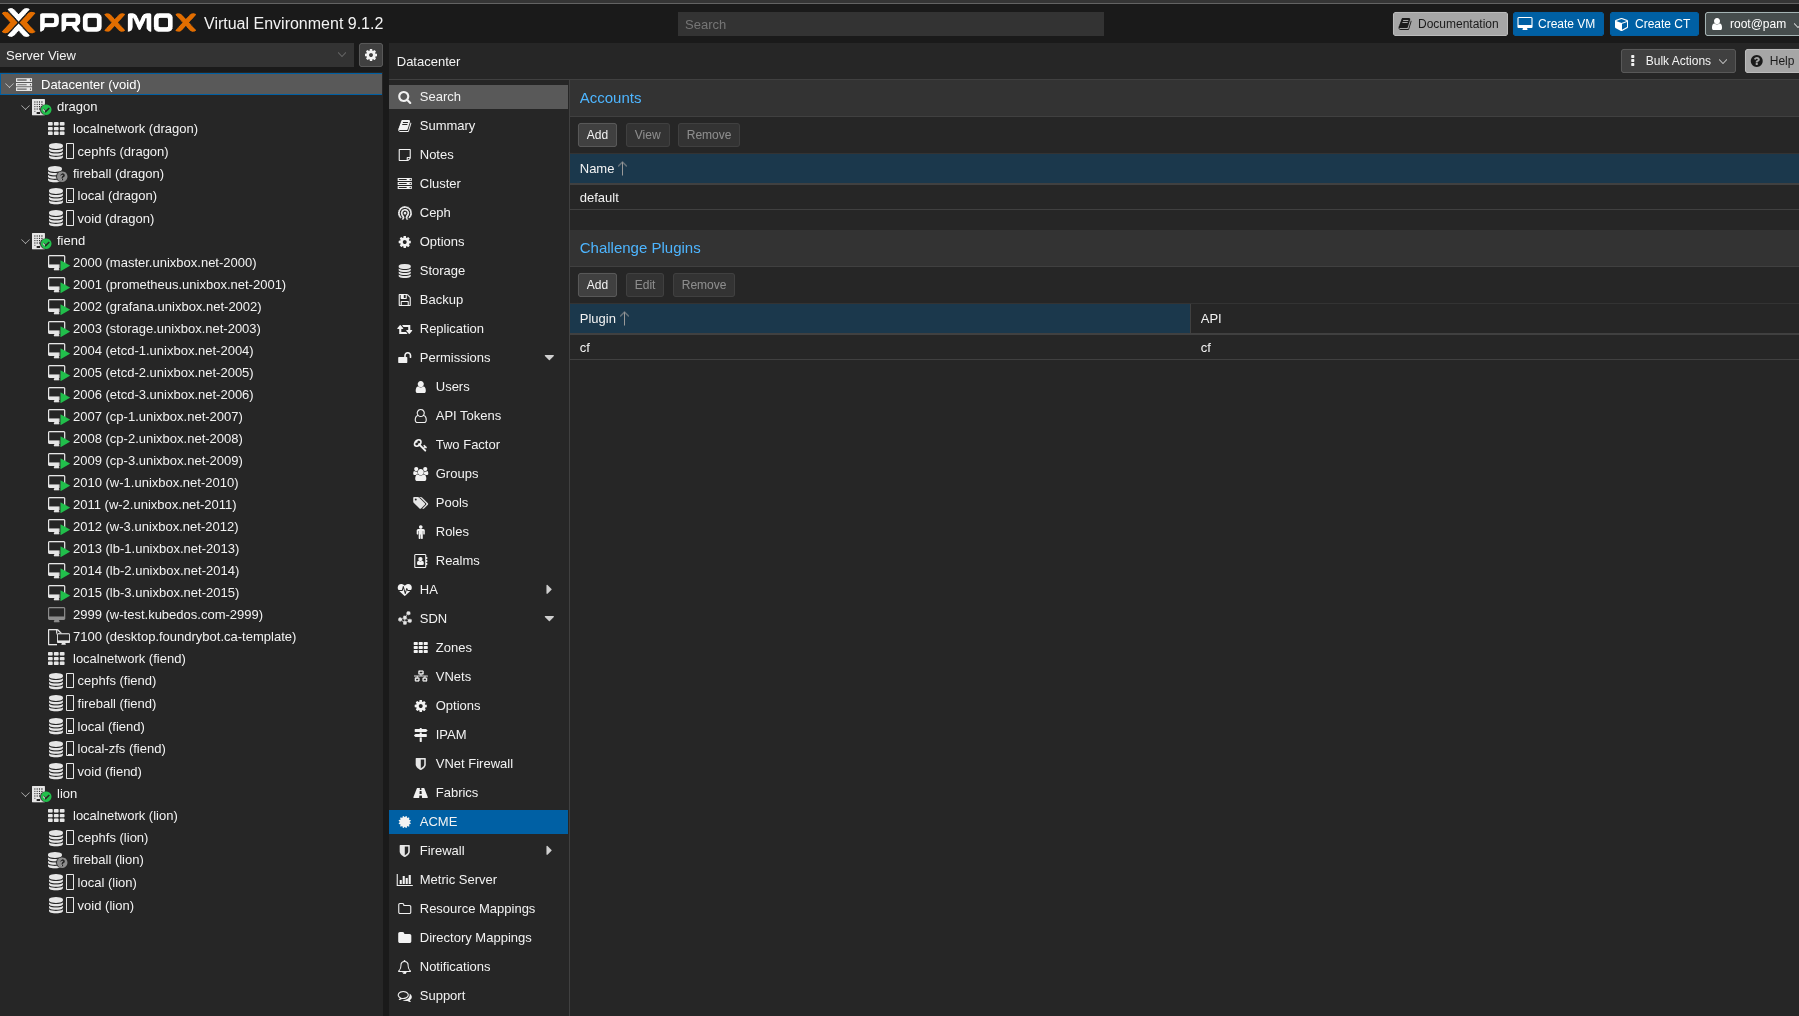Open the Cluster section
1799x1016 pixels.
point(441,183)
